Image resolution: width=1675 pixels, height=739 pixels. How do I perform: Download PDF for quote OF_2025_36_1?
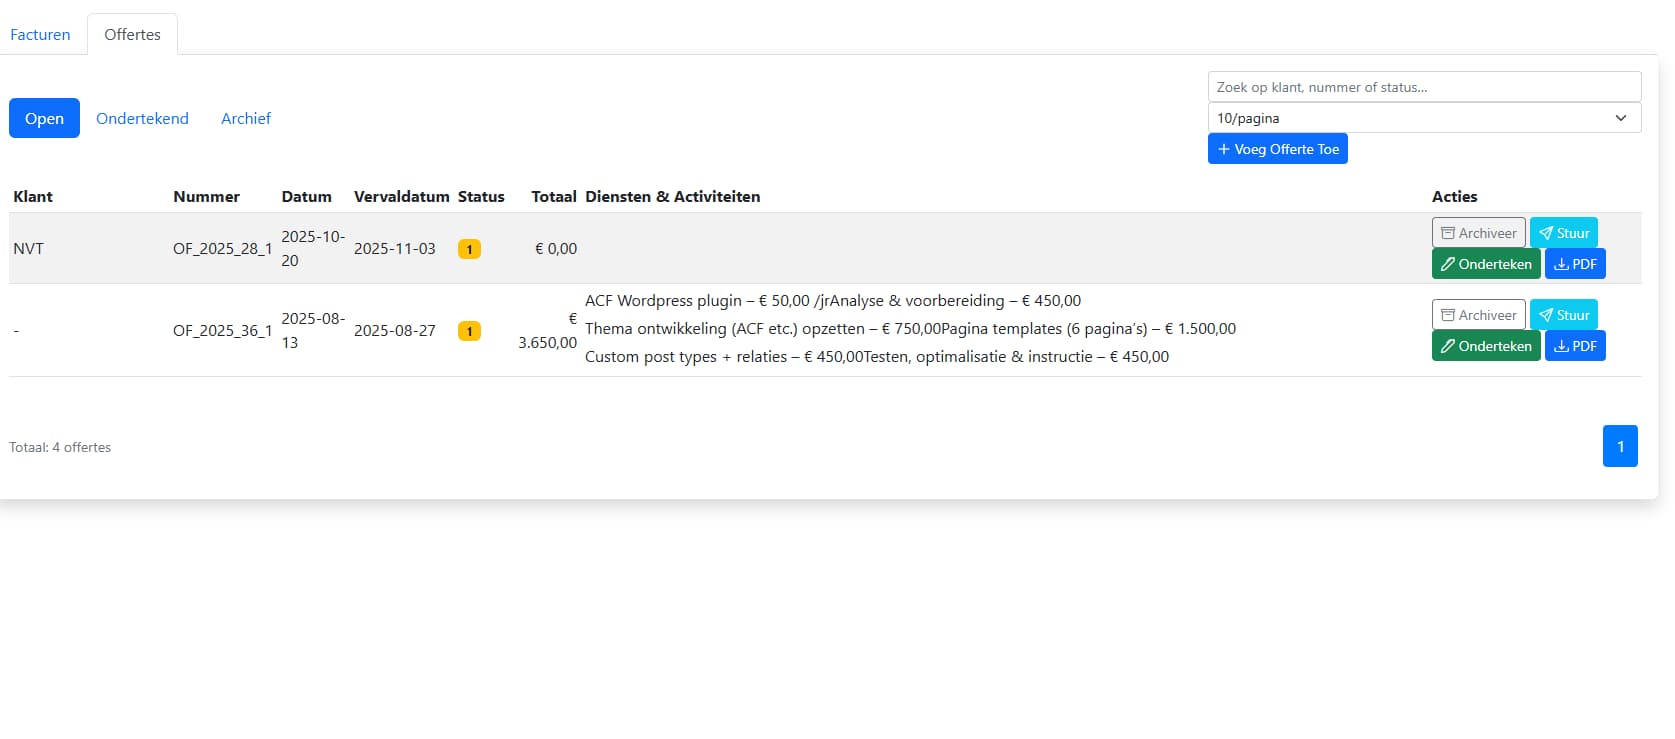pos(1575,346)
